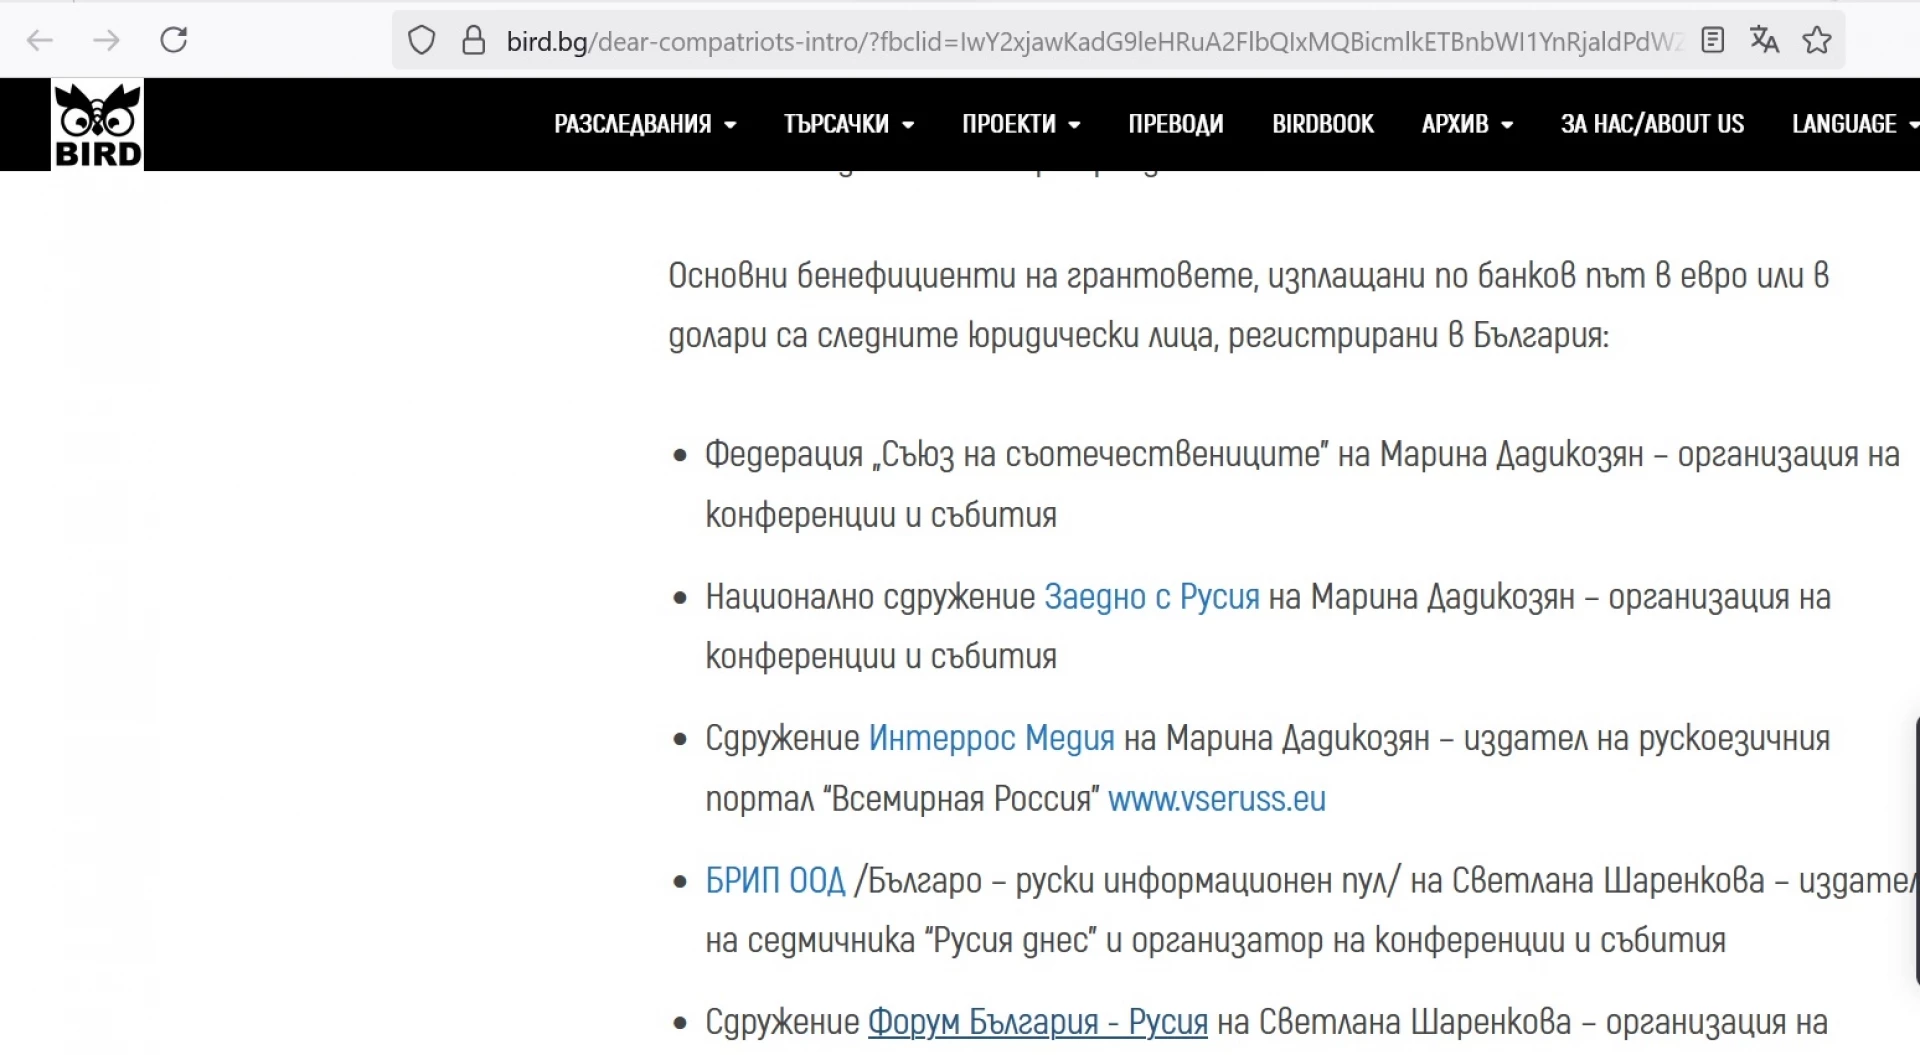This screenshot has width=1920, height=1055.
Task: View site security padlock info
Action: pyautogui.click(x=474, y=41)
